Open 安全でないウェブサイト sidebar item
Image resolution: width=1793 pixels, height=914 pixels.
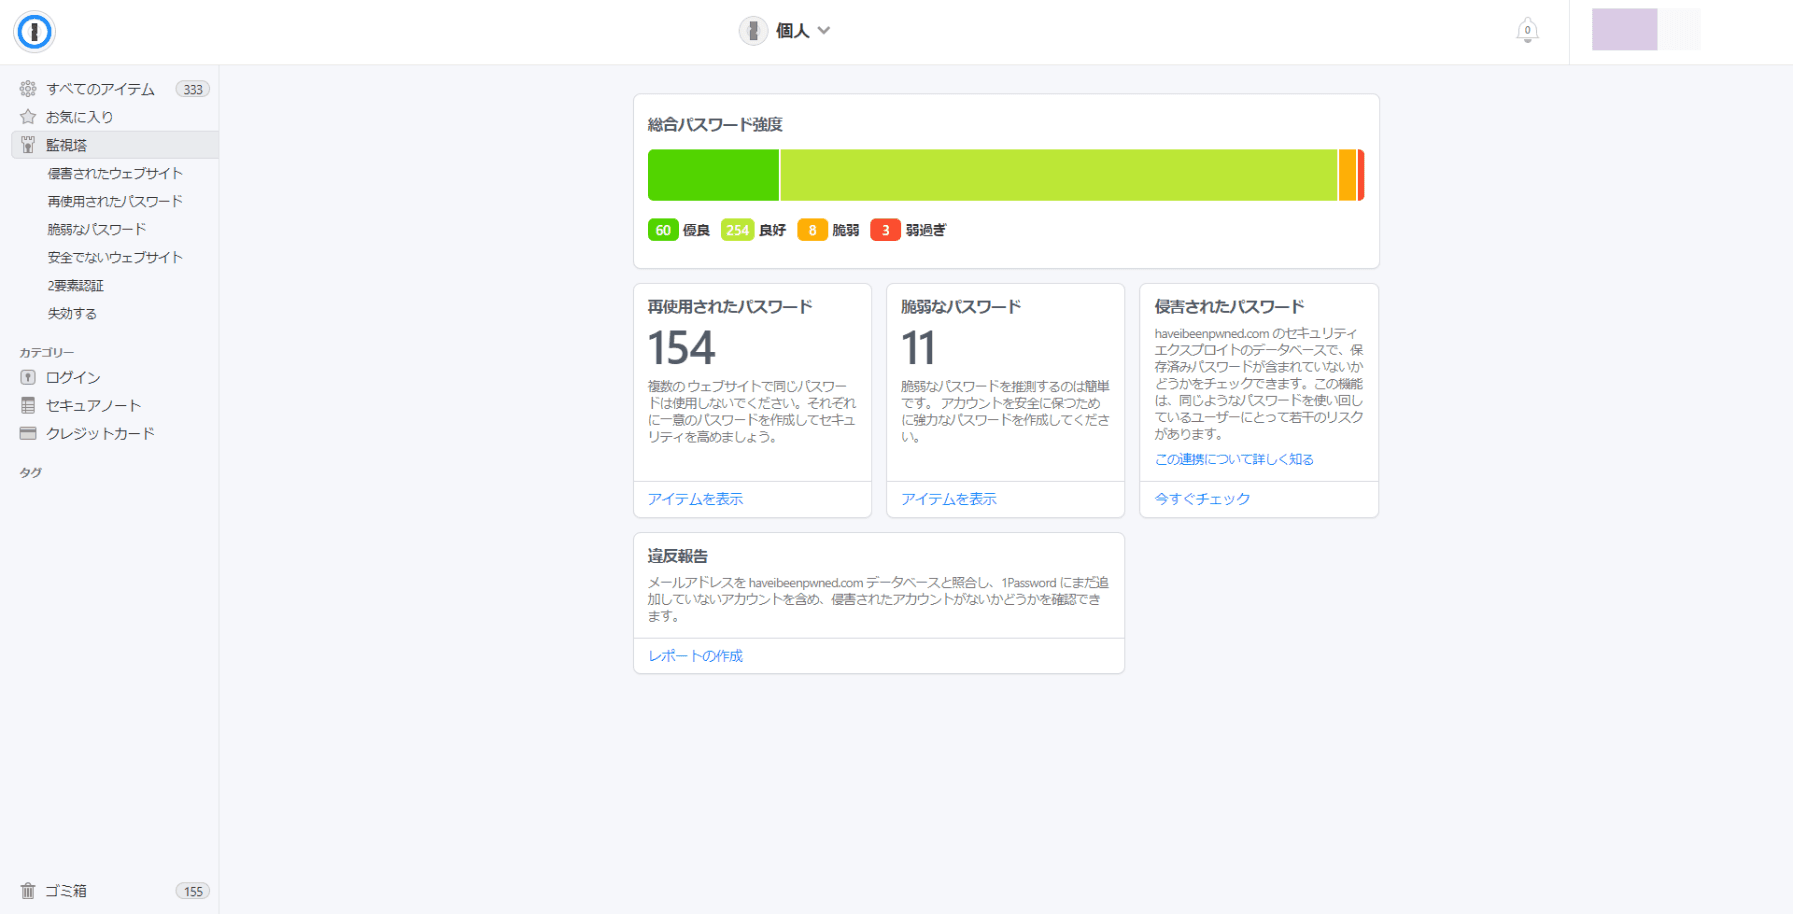tap(115, 257)
